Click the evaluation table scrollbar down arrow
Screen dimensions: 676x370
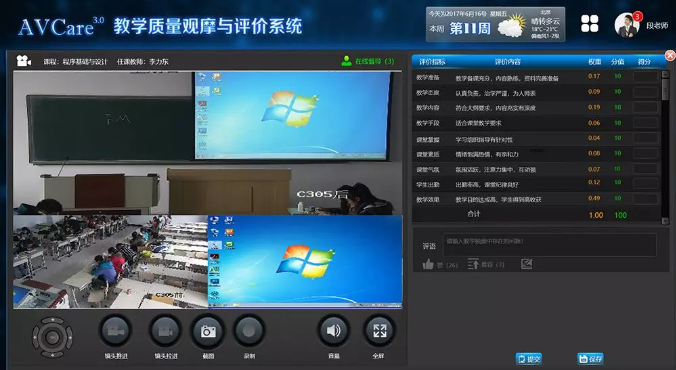(665, 220)
